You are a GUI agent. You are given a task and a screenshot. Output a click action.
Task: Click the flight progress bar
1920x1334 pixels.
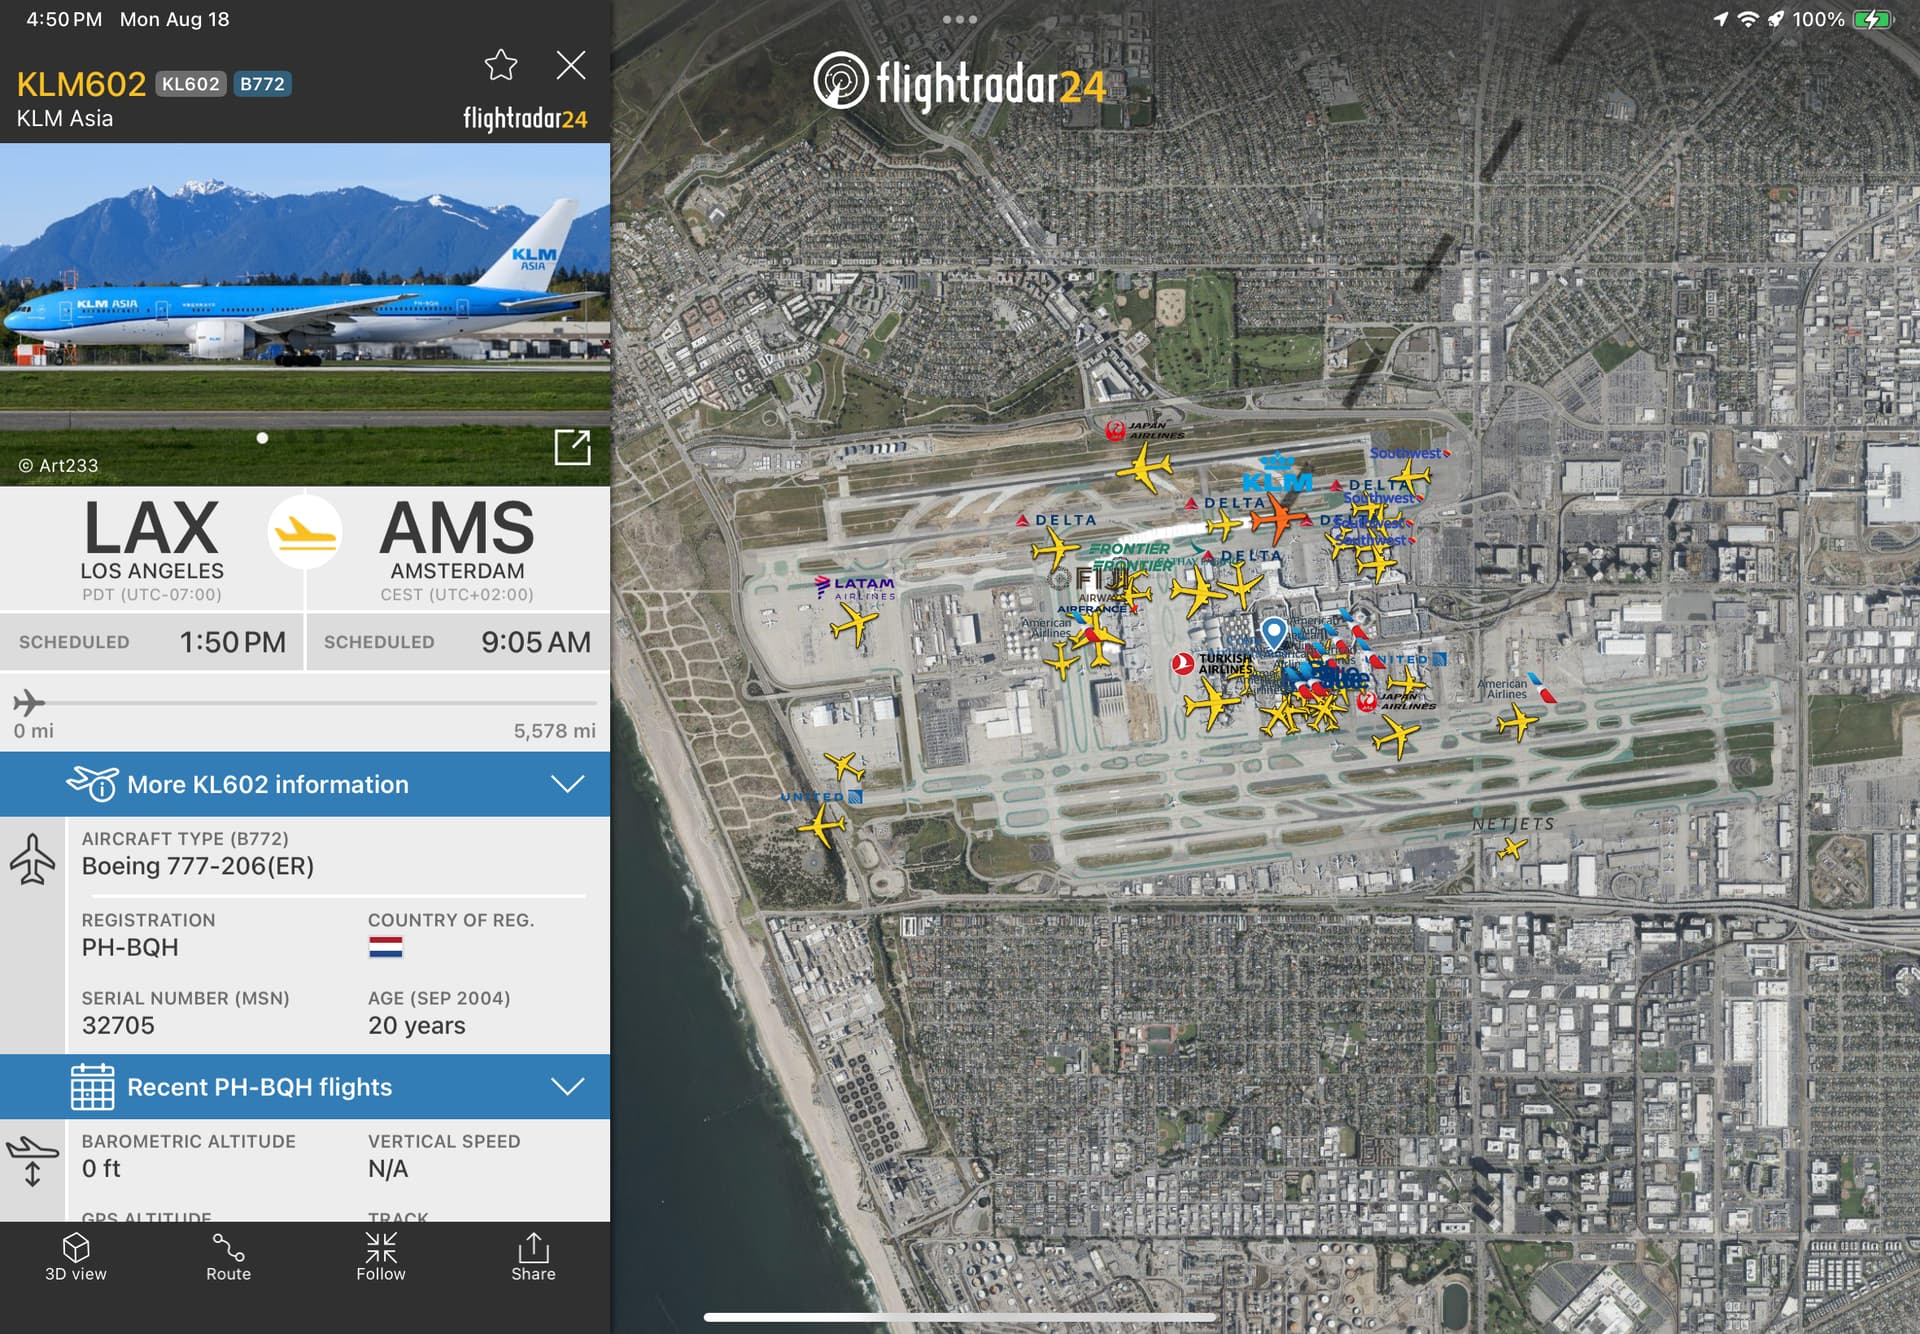[x=305, y=703]
